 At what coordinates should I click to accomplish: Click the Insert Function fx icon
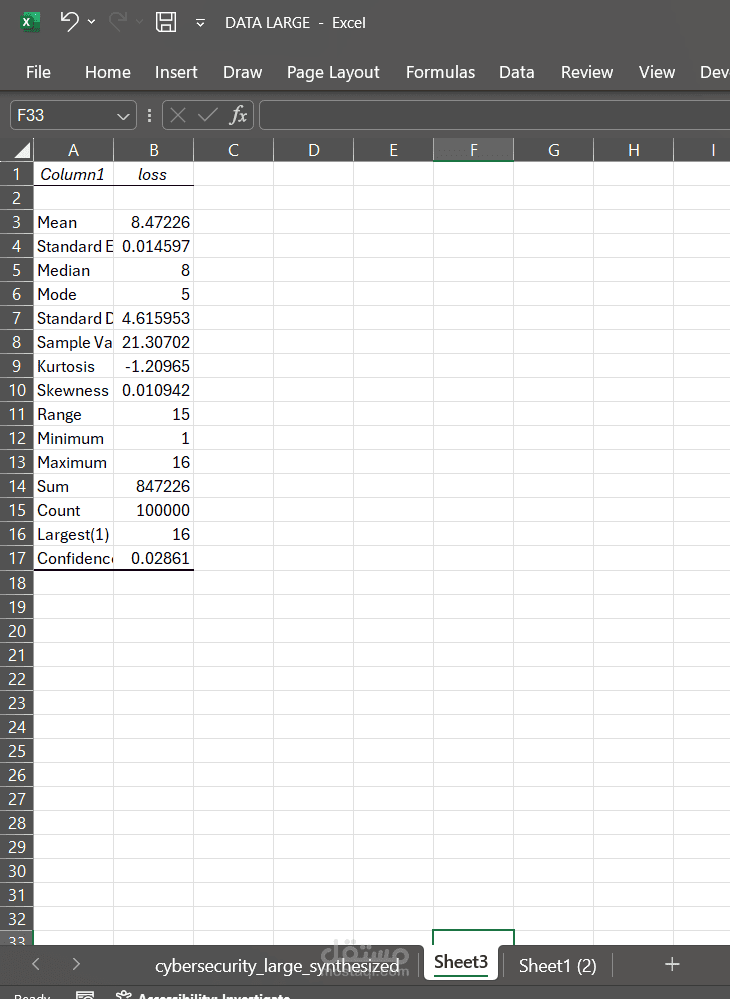(239, 115)
